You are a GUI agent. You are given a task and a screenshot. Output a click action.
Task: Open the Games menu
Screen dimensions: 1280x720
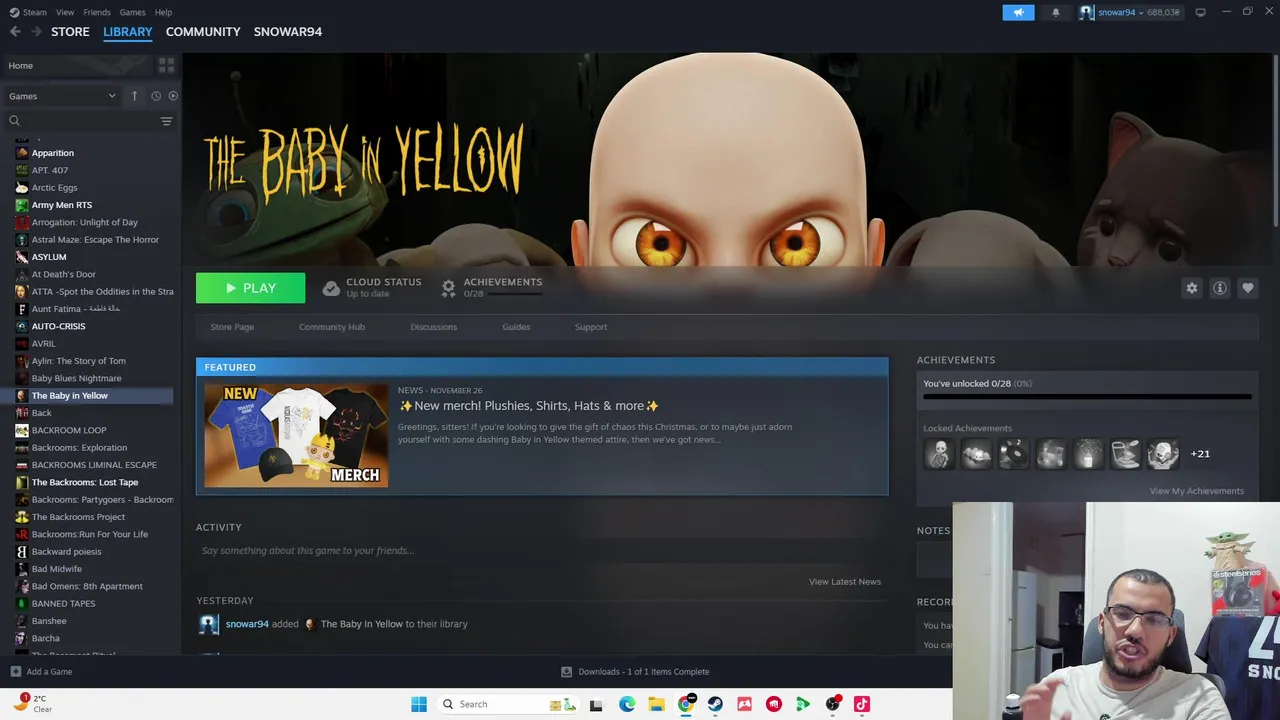coord(132,12)
